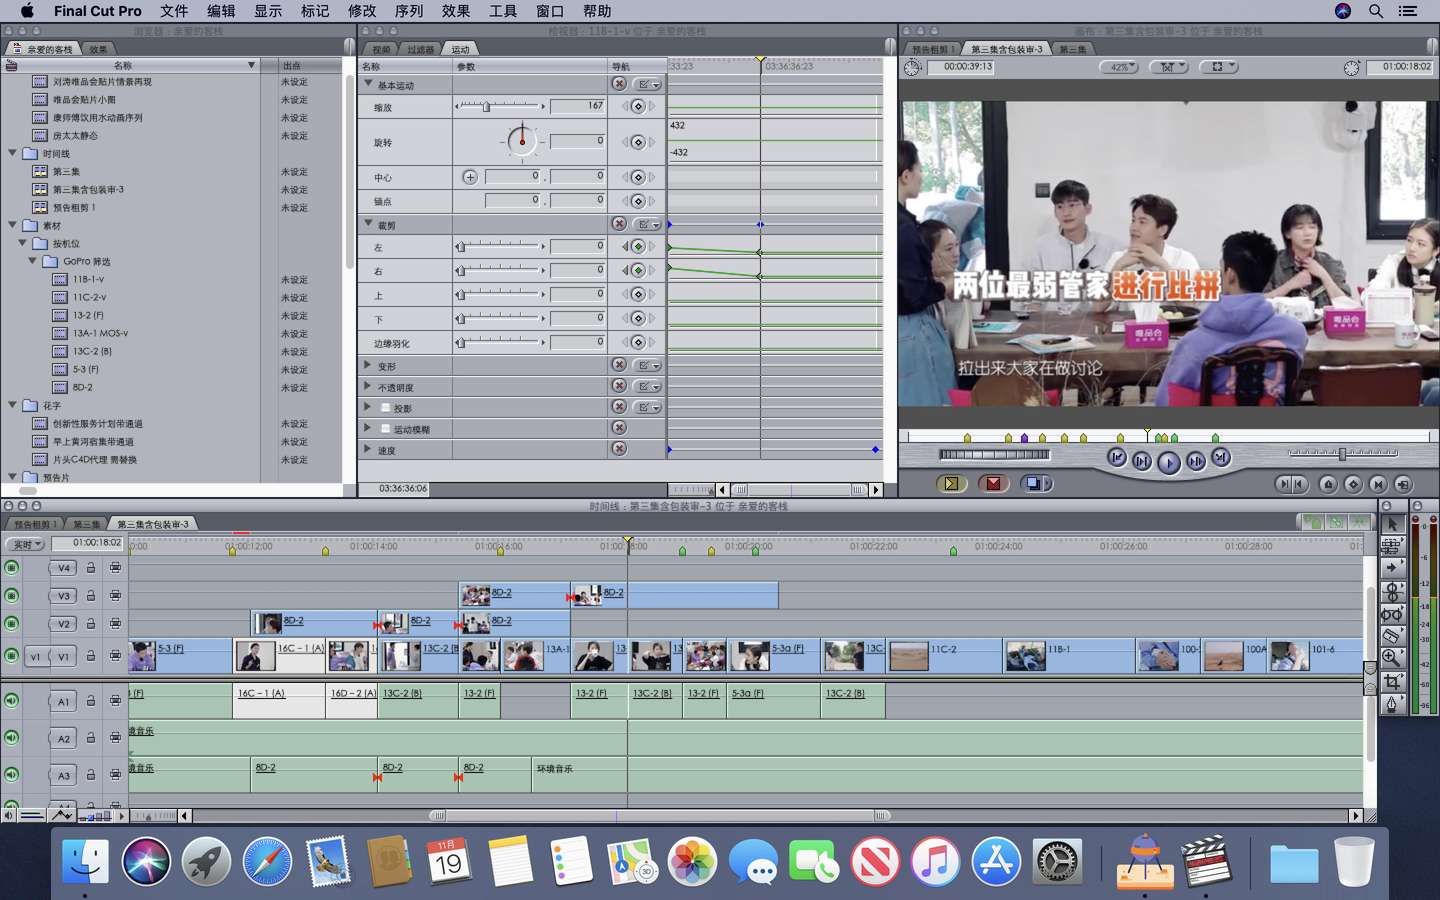The image size is (1440, 900).
Task: Reset the Crop parameters with red X
Action: click(619, 224)
